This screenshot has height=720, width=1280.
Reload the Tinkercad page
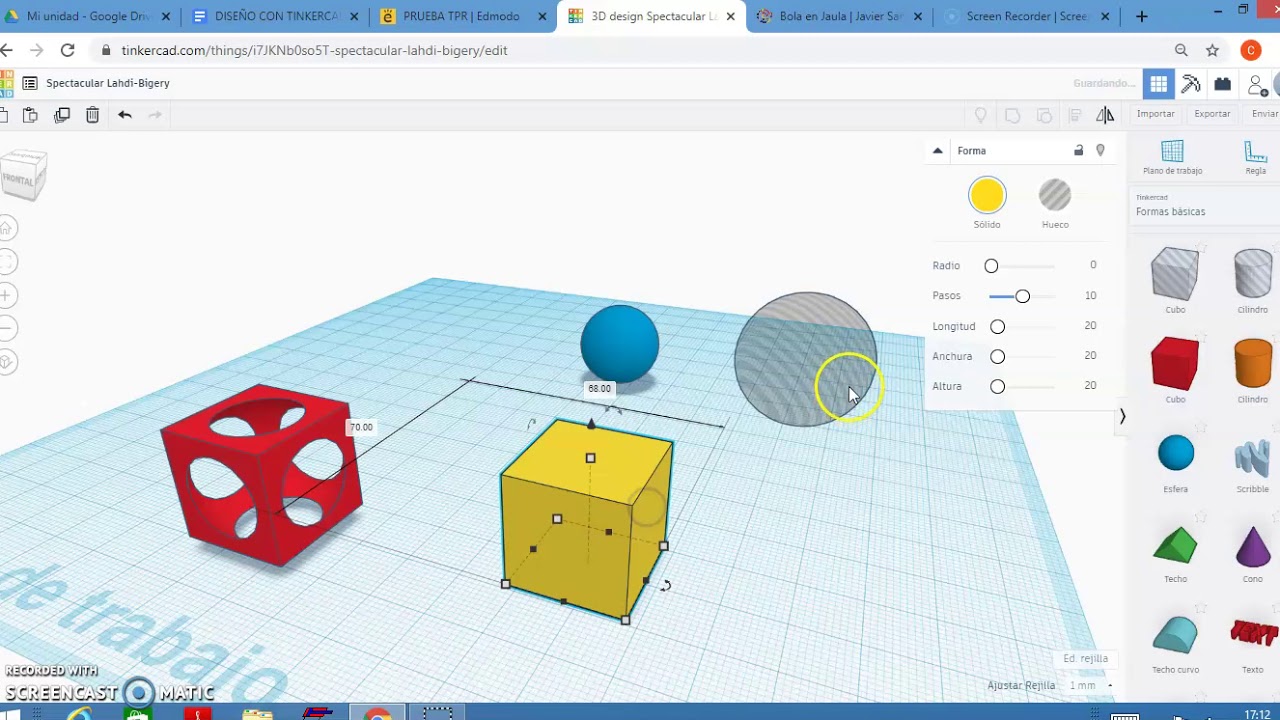tap(67, 50)
